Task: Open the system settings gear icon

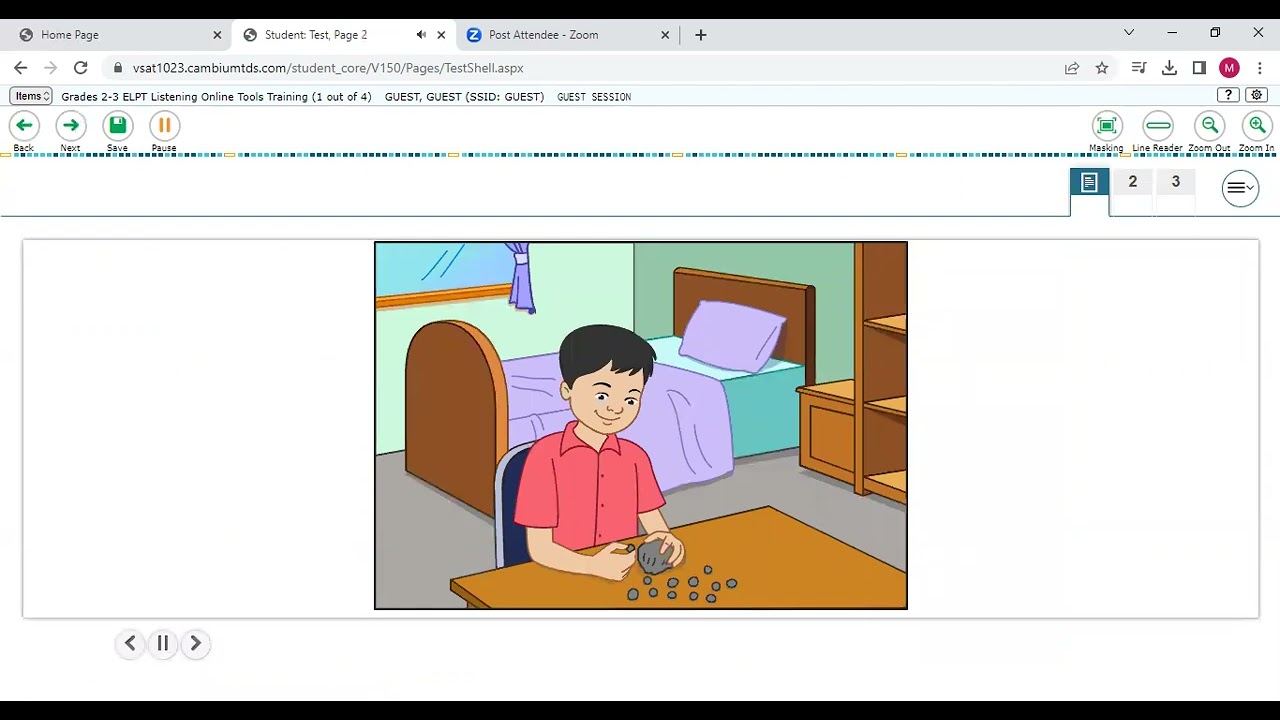Action: tap(1257, 95)
